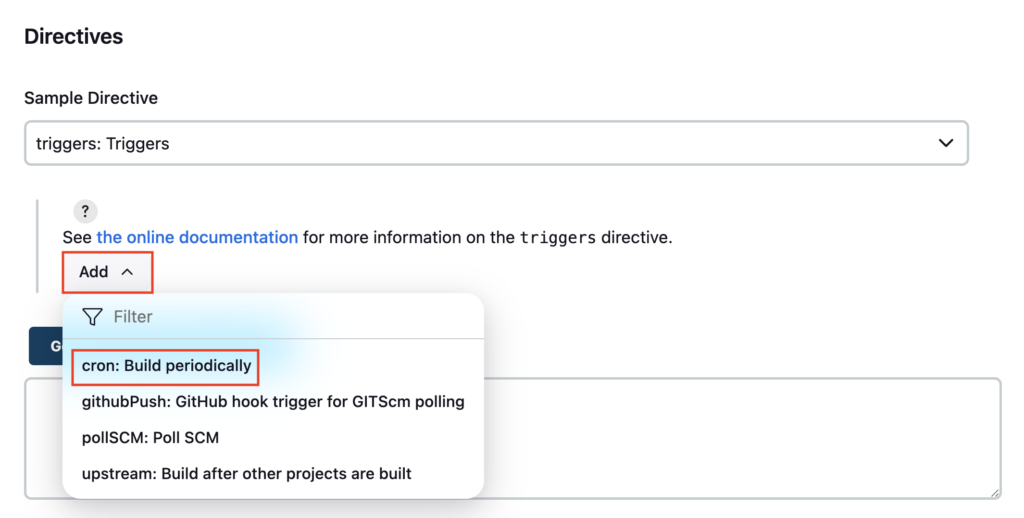
Task: Click the Sample Directive label
Action: coord(91,98)
